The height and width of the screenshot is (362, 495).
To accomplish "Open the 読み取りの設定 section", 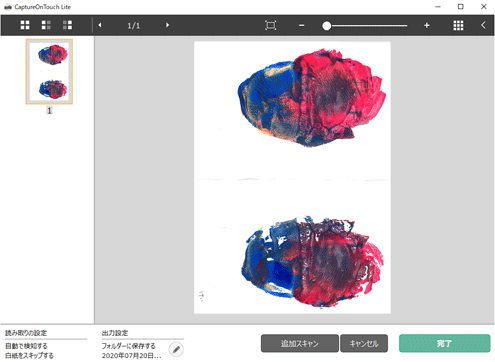I will [x=26, y=333].
